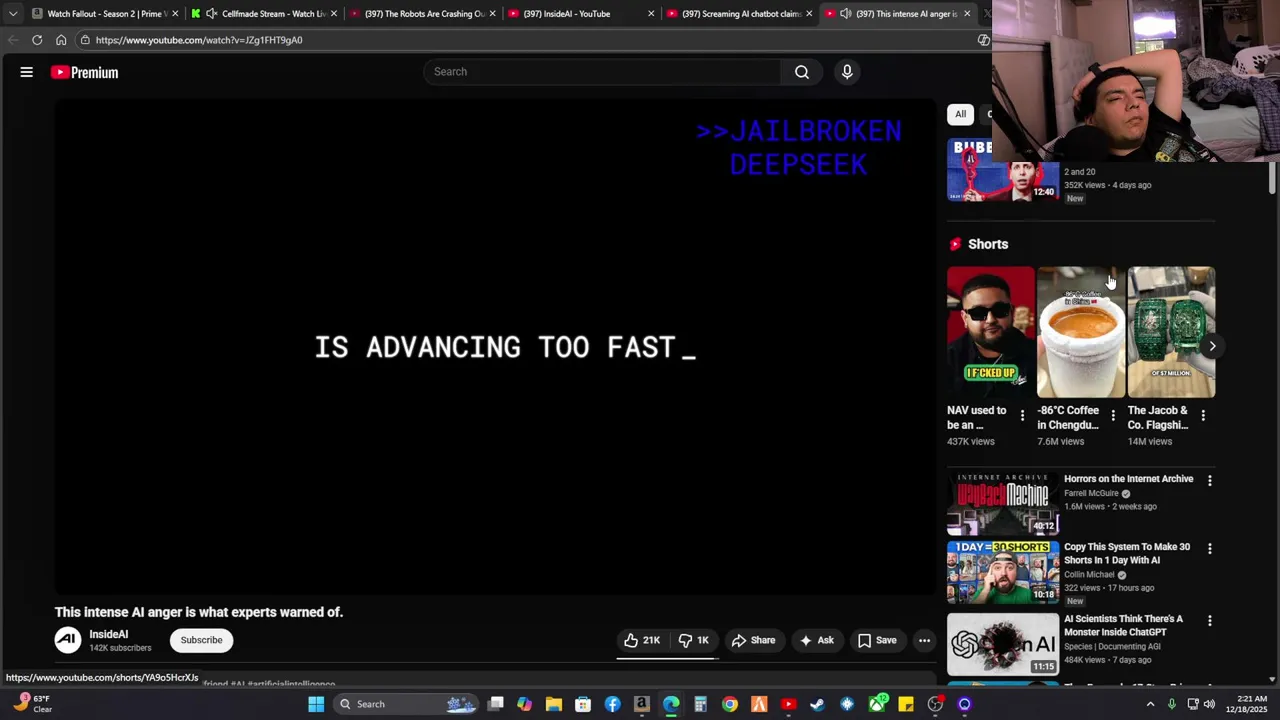This screenshot has width=1280, height=720.
Task: Open options for the NAV short
Action: click(1022, 415)
